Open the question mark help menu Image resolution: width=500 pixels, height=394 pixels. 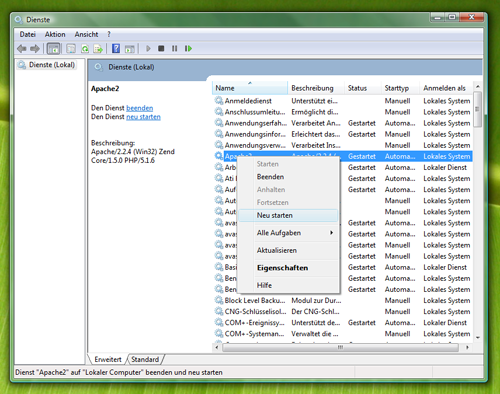[x=109, y=34]
